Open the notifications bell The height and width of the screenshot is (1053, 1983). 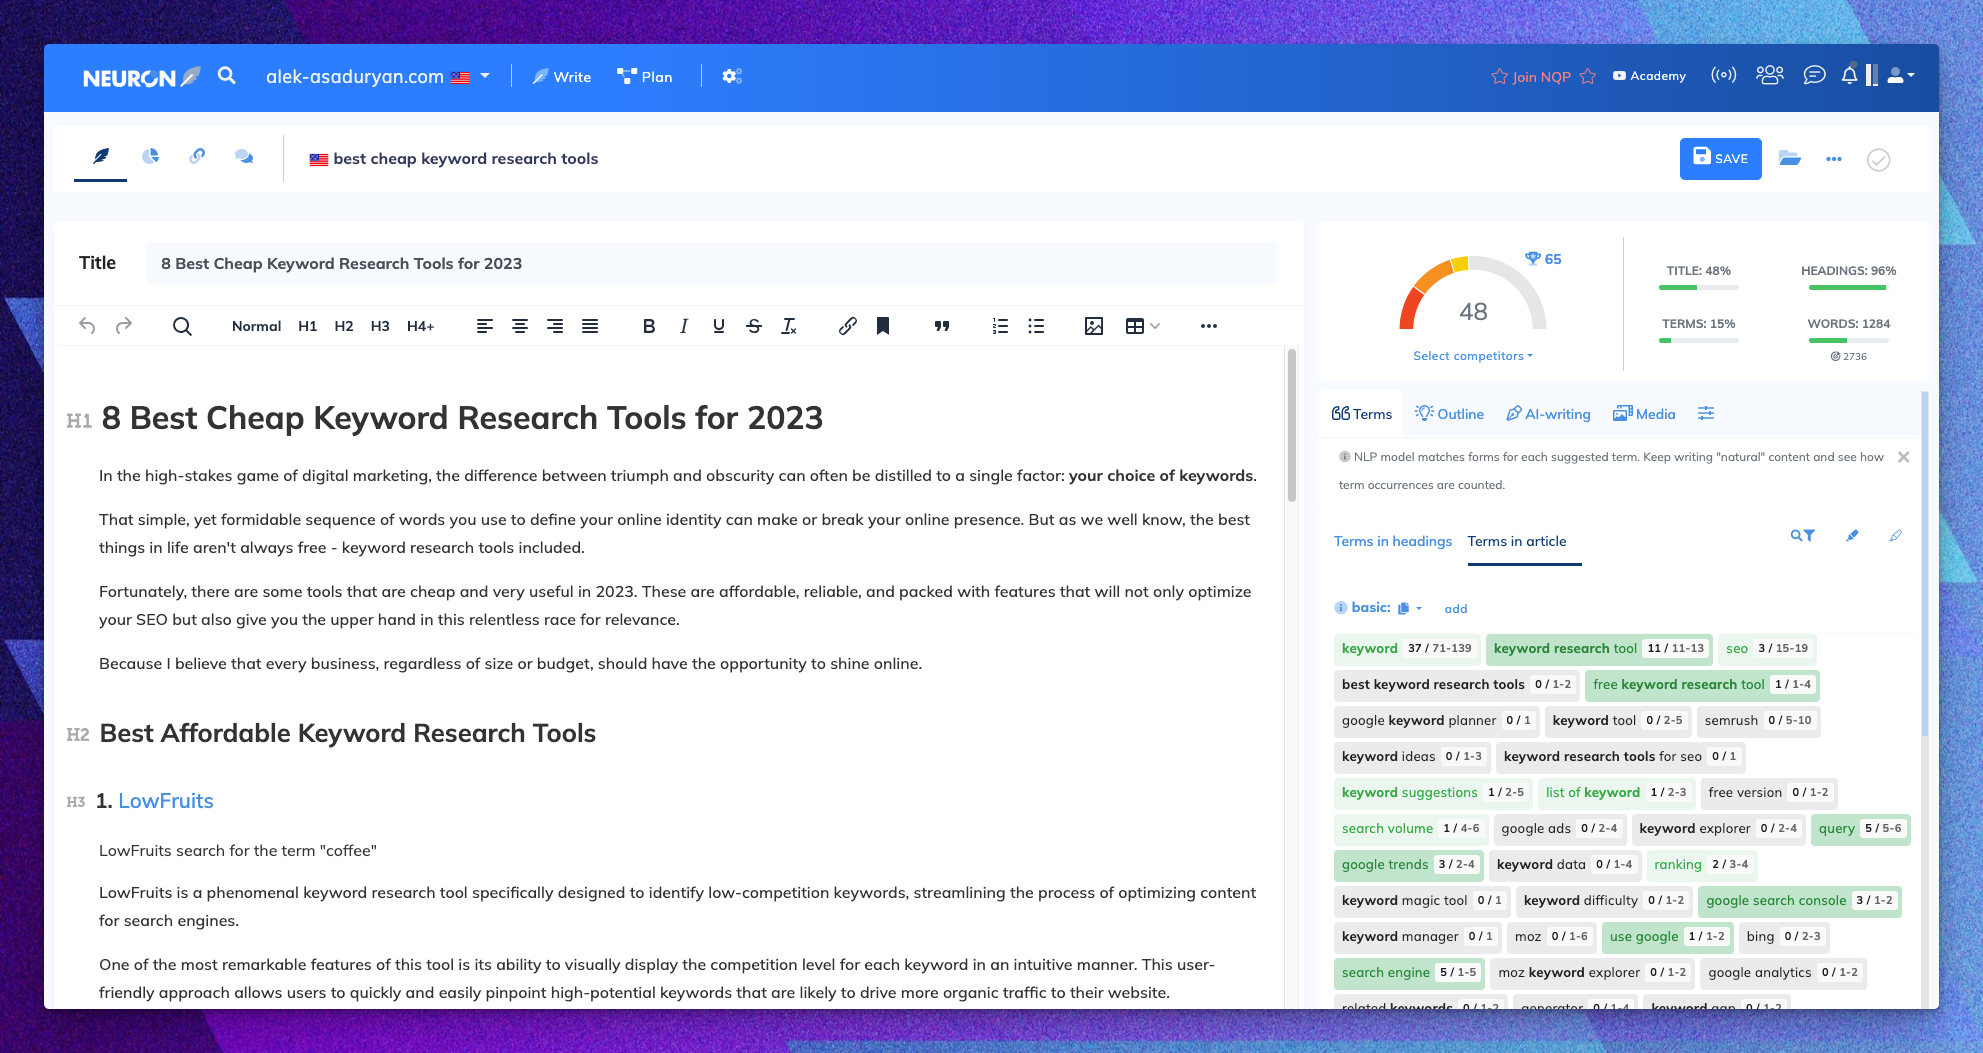(x=1849, y=75)
